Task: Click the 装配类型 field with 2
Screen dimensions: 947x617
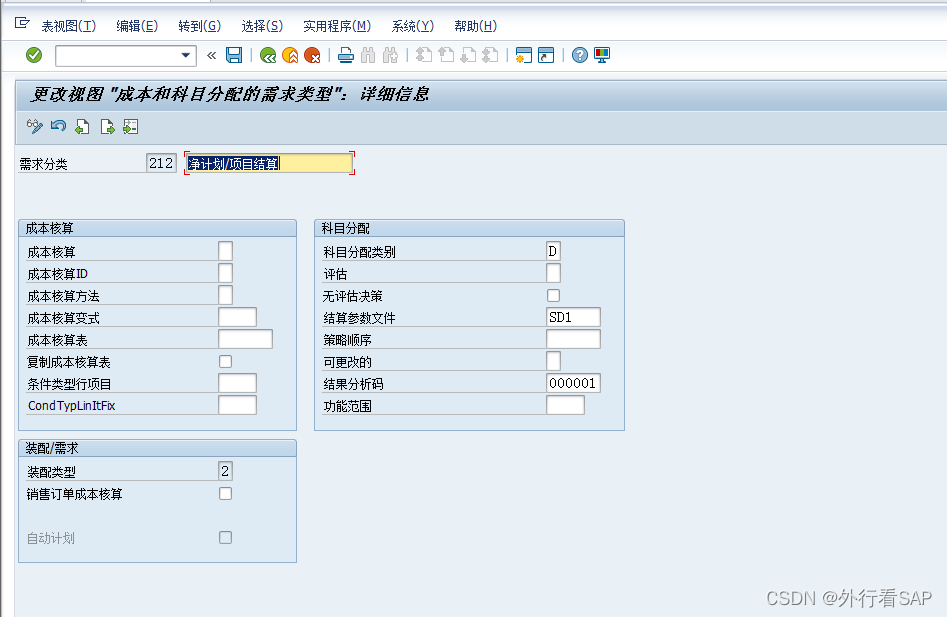Action: click(x=225, y=471)
